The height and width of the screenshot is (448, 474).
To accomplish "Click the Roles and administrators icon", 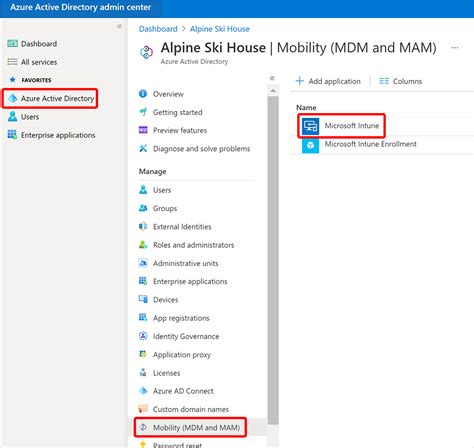I will (143, 245).
